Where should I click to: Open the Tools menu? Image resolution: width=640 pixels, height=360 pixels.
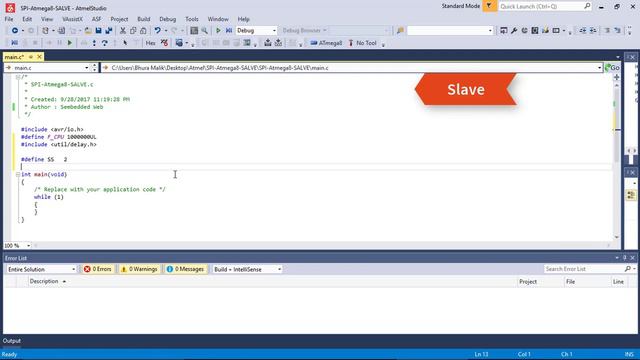coord(191,19)
